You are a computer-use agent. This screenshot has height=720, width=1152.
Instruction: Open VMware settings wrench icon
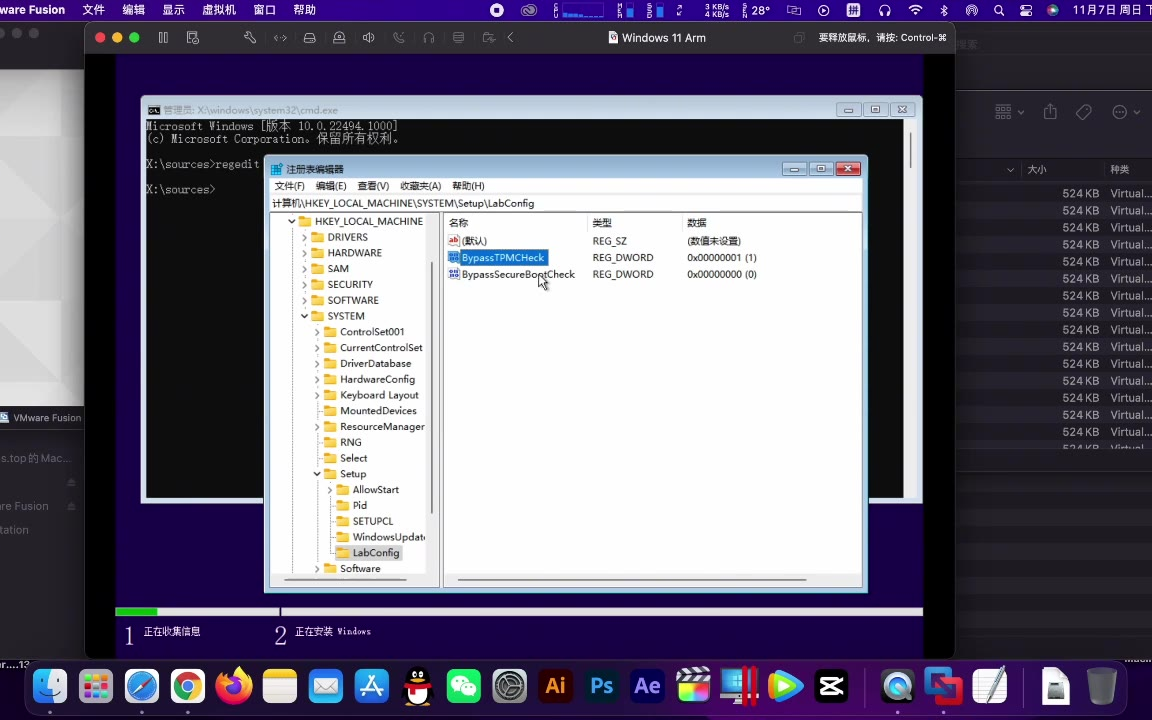(x=250, y=37)
